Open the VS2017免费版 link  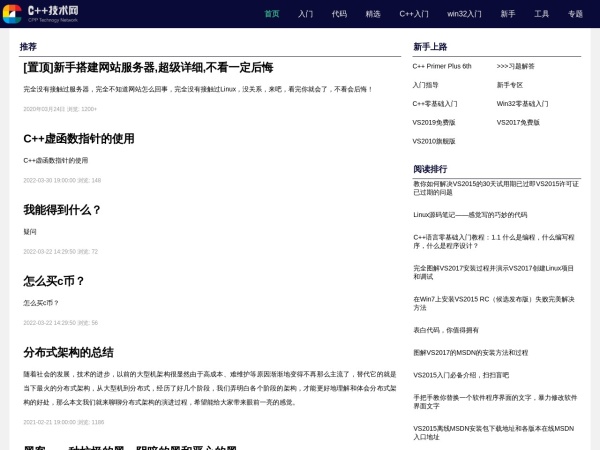(518, 122)
